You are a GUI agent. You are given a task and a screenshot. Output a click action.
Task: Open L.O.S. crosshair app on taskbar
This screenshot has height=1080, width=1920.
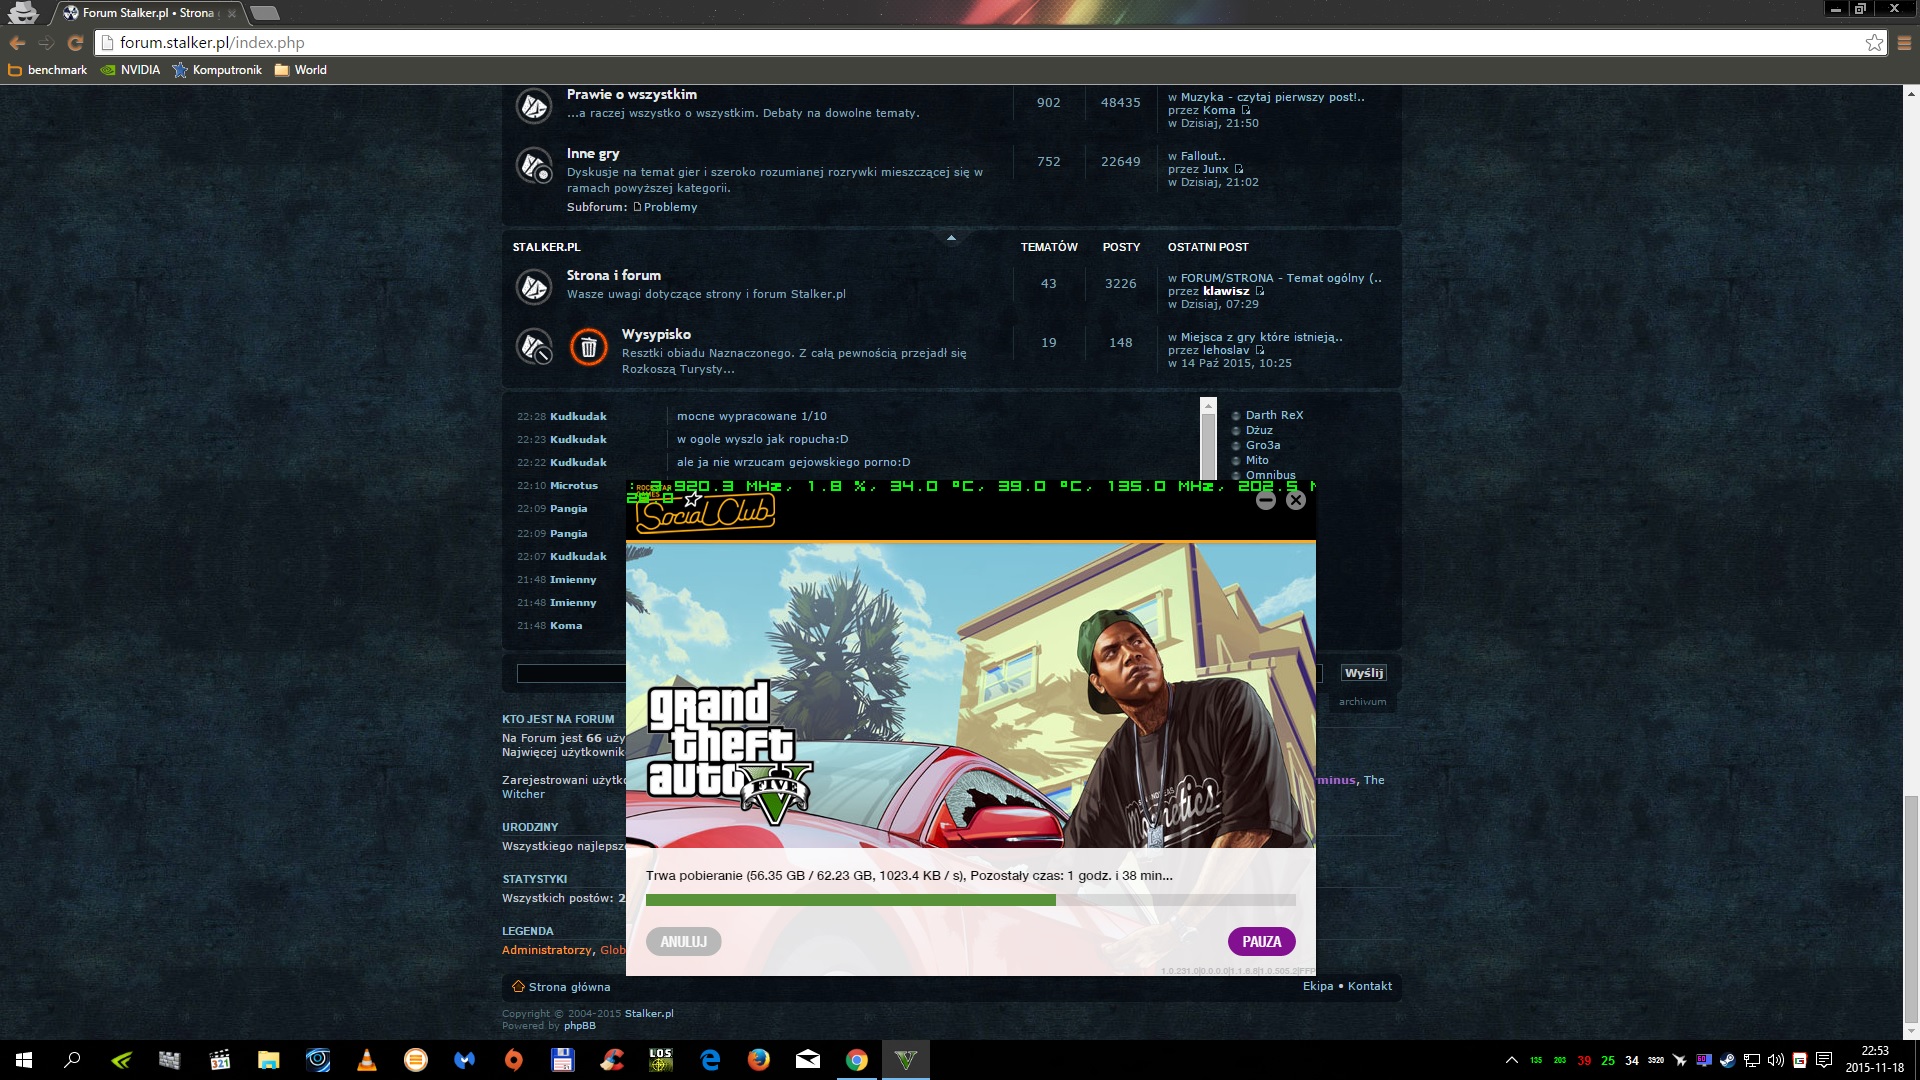(x=661, y=1060)
